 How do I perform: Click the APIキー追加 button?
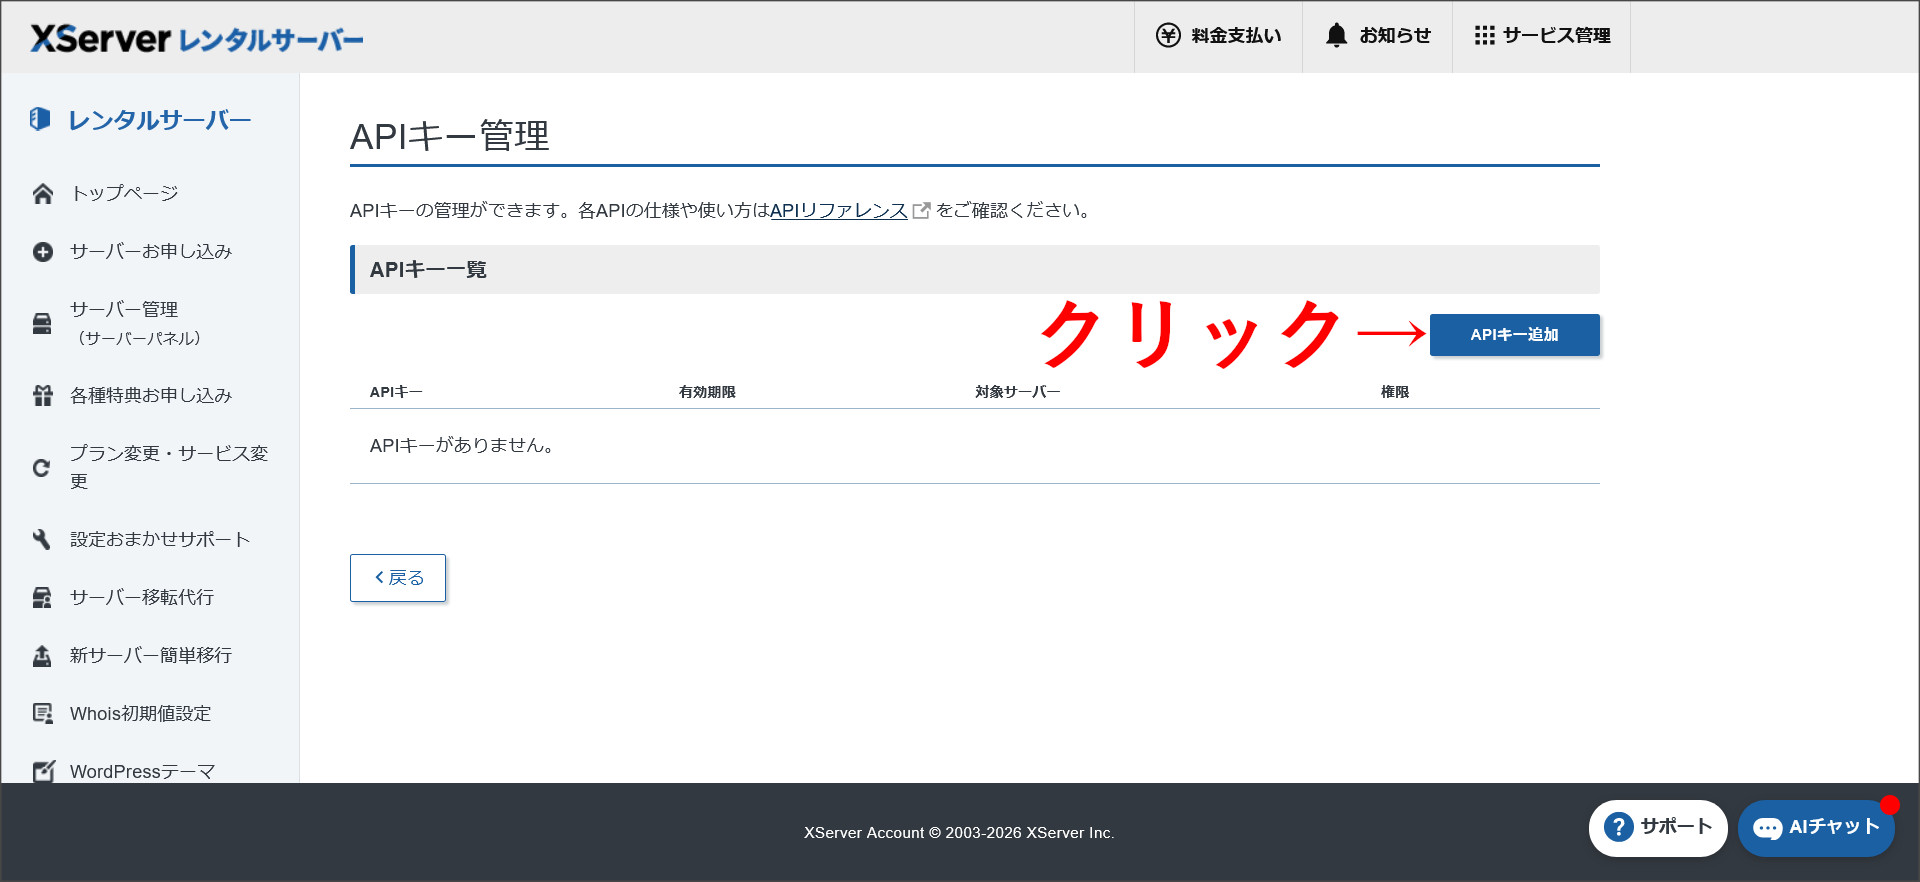coord(1514,335)
